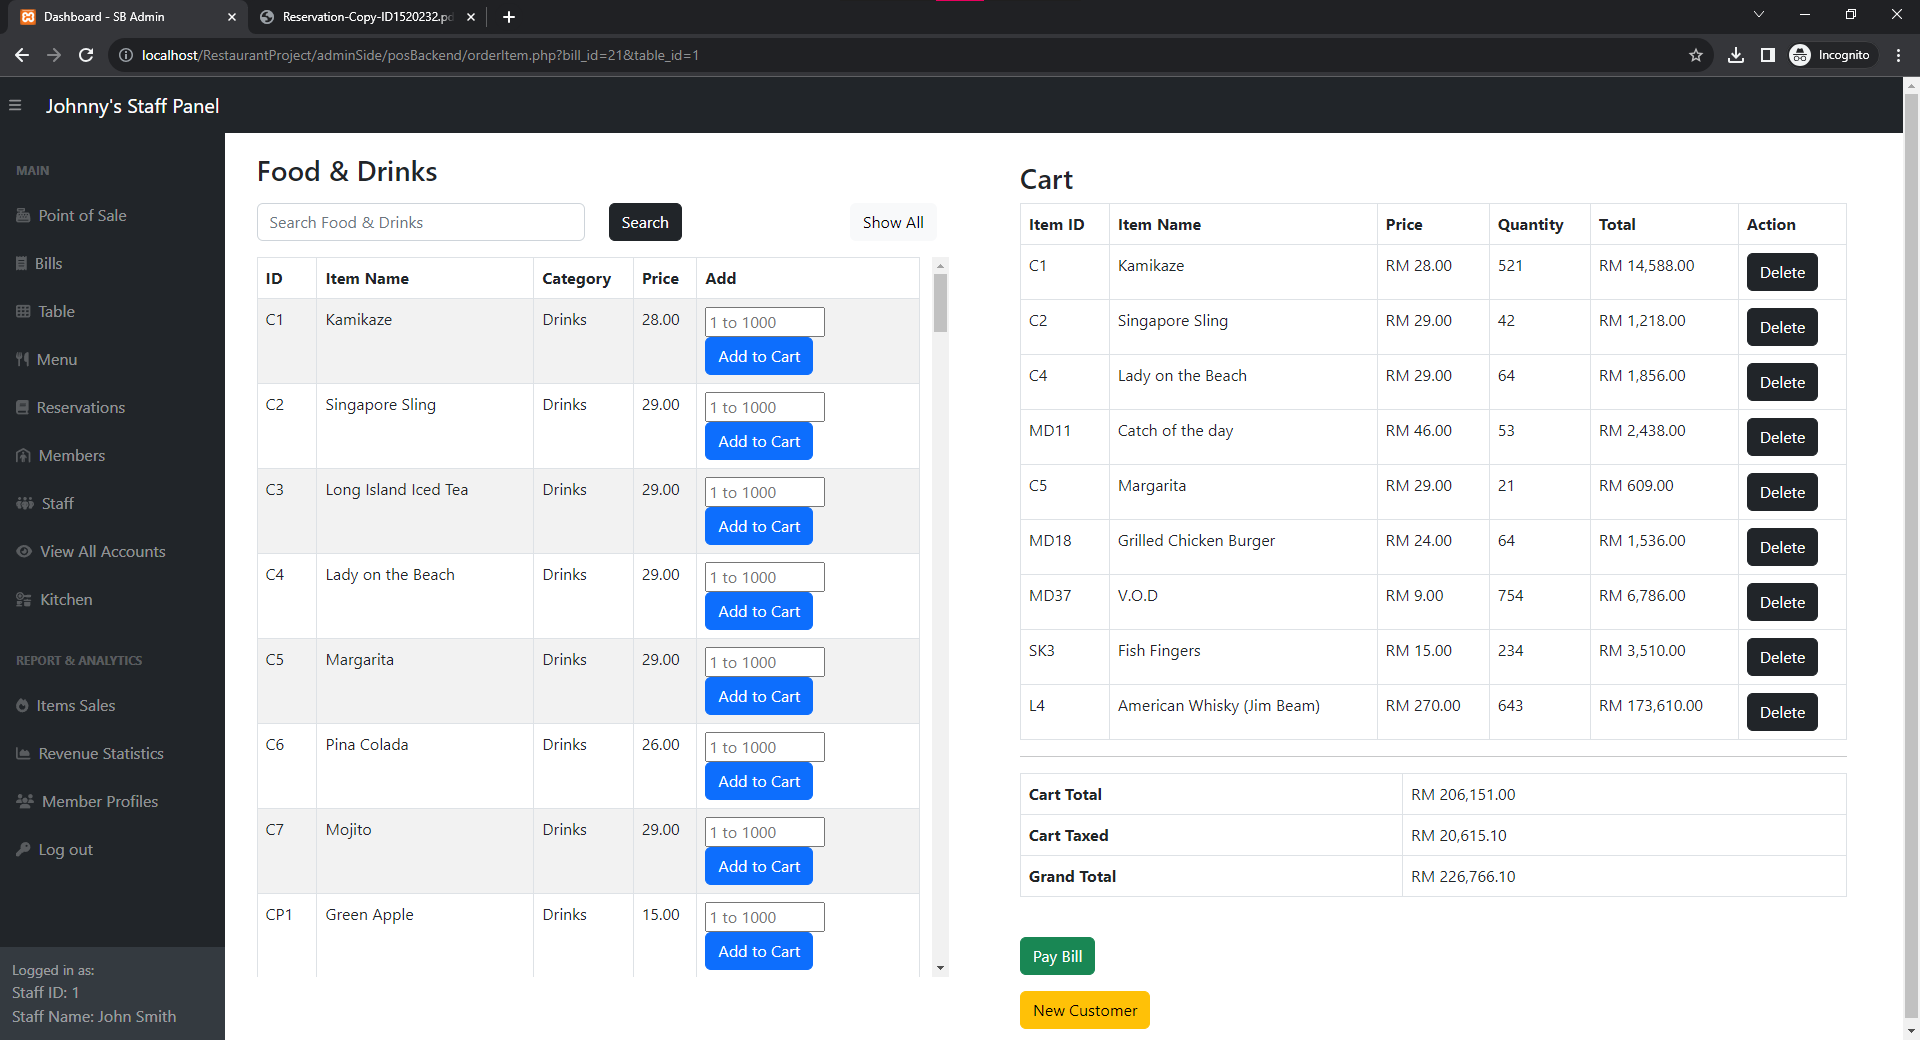Click the New Customer button
Image resolution: width=1920 pixels, height=1040 pixels.
[x=1084, y=1010]
